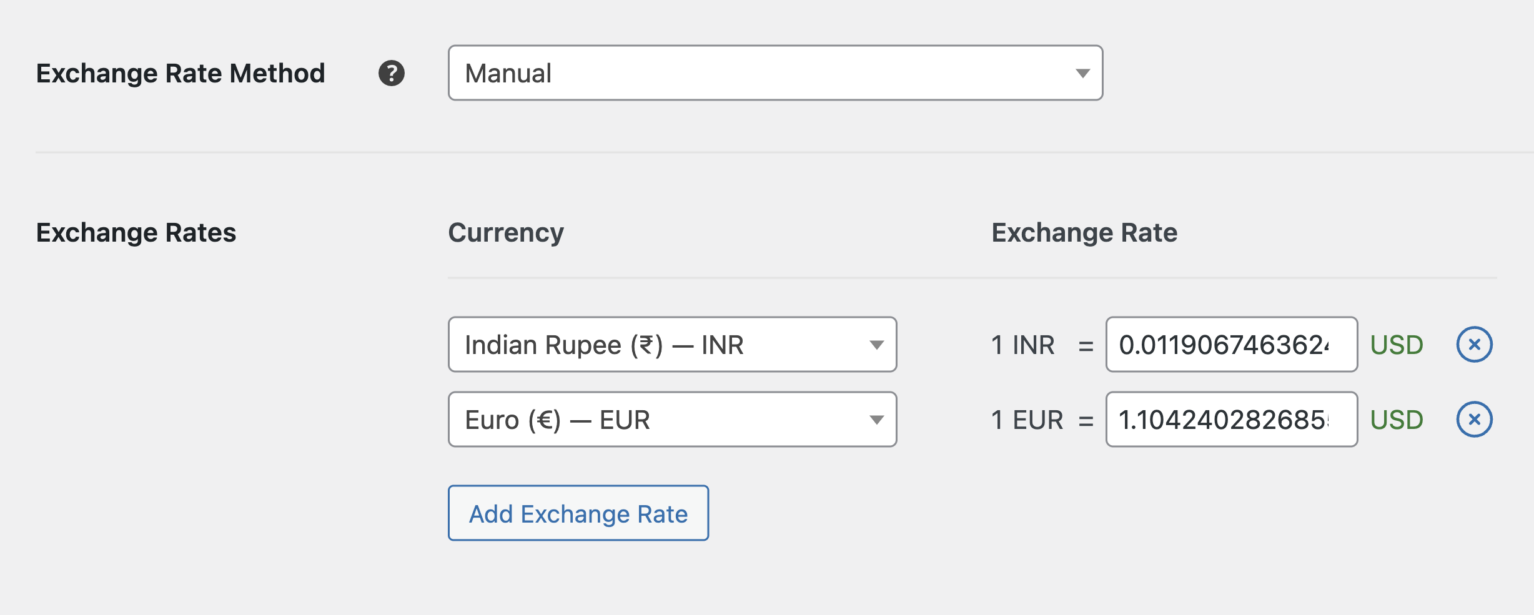The image size is (1534, 615).
Task: Remove the Indian Rupee exchange rate row
Action: tap(1473, 344)
